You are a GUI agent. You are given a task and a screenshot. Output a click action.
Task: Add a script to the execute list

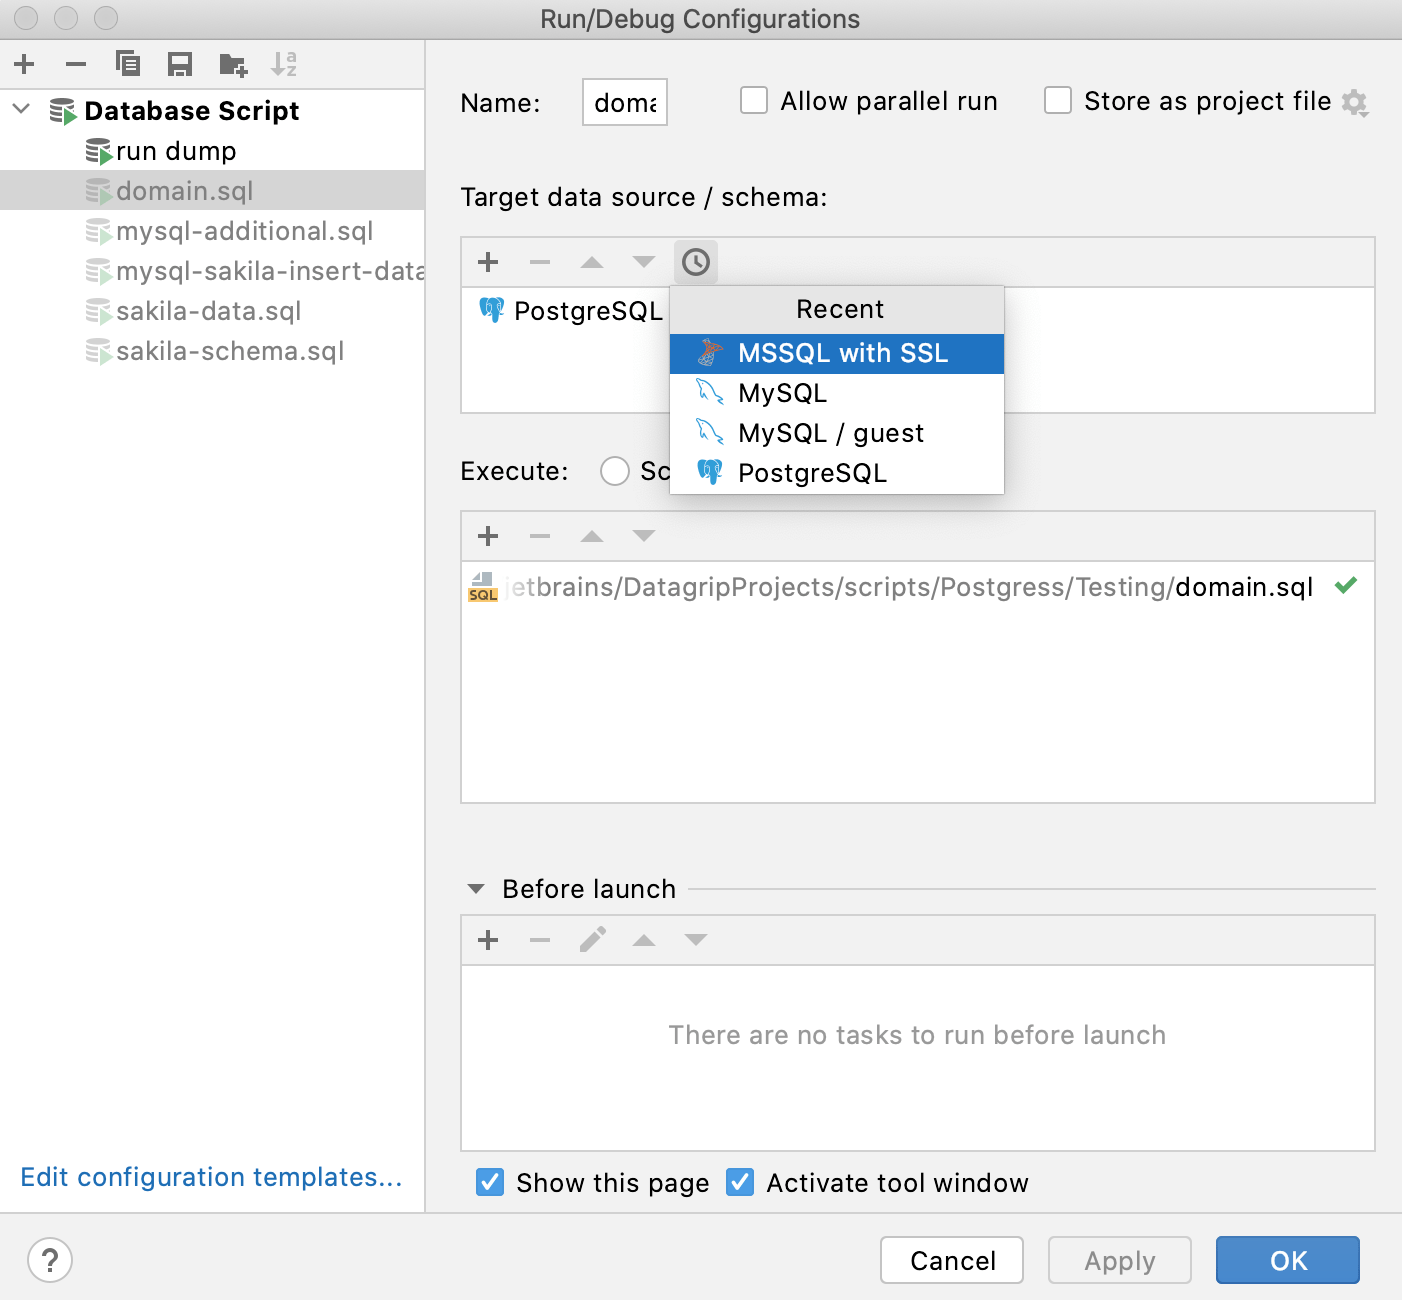point(488,536)
